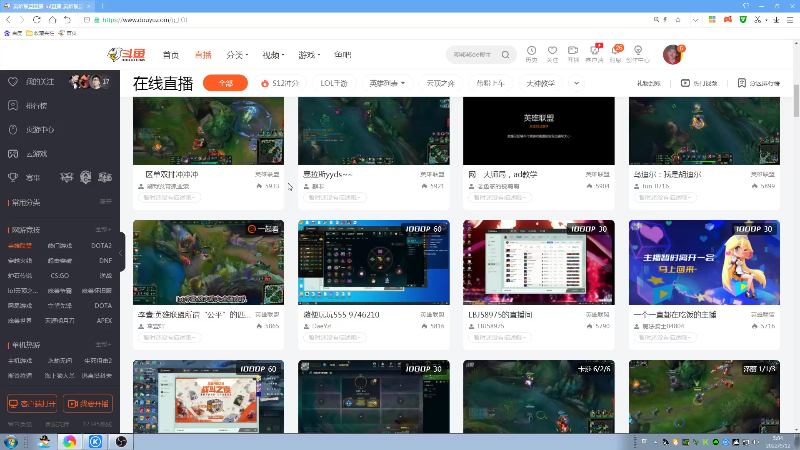Click the browser home icon
The height and width of the screenshot is (450, 800).
[52, 19]
